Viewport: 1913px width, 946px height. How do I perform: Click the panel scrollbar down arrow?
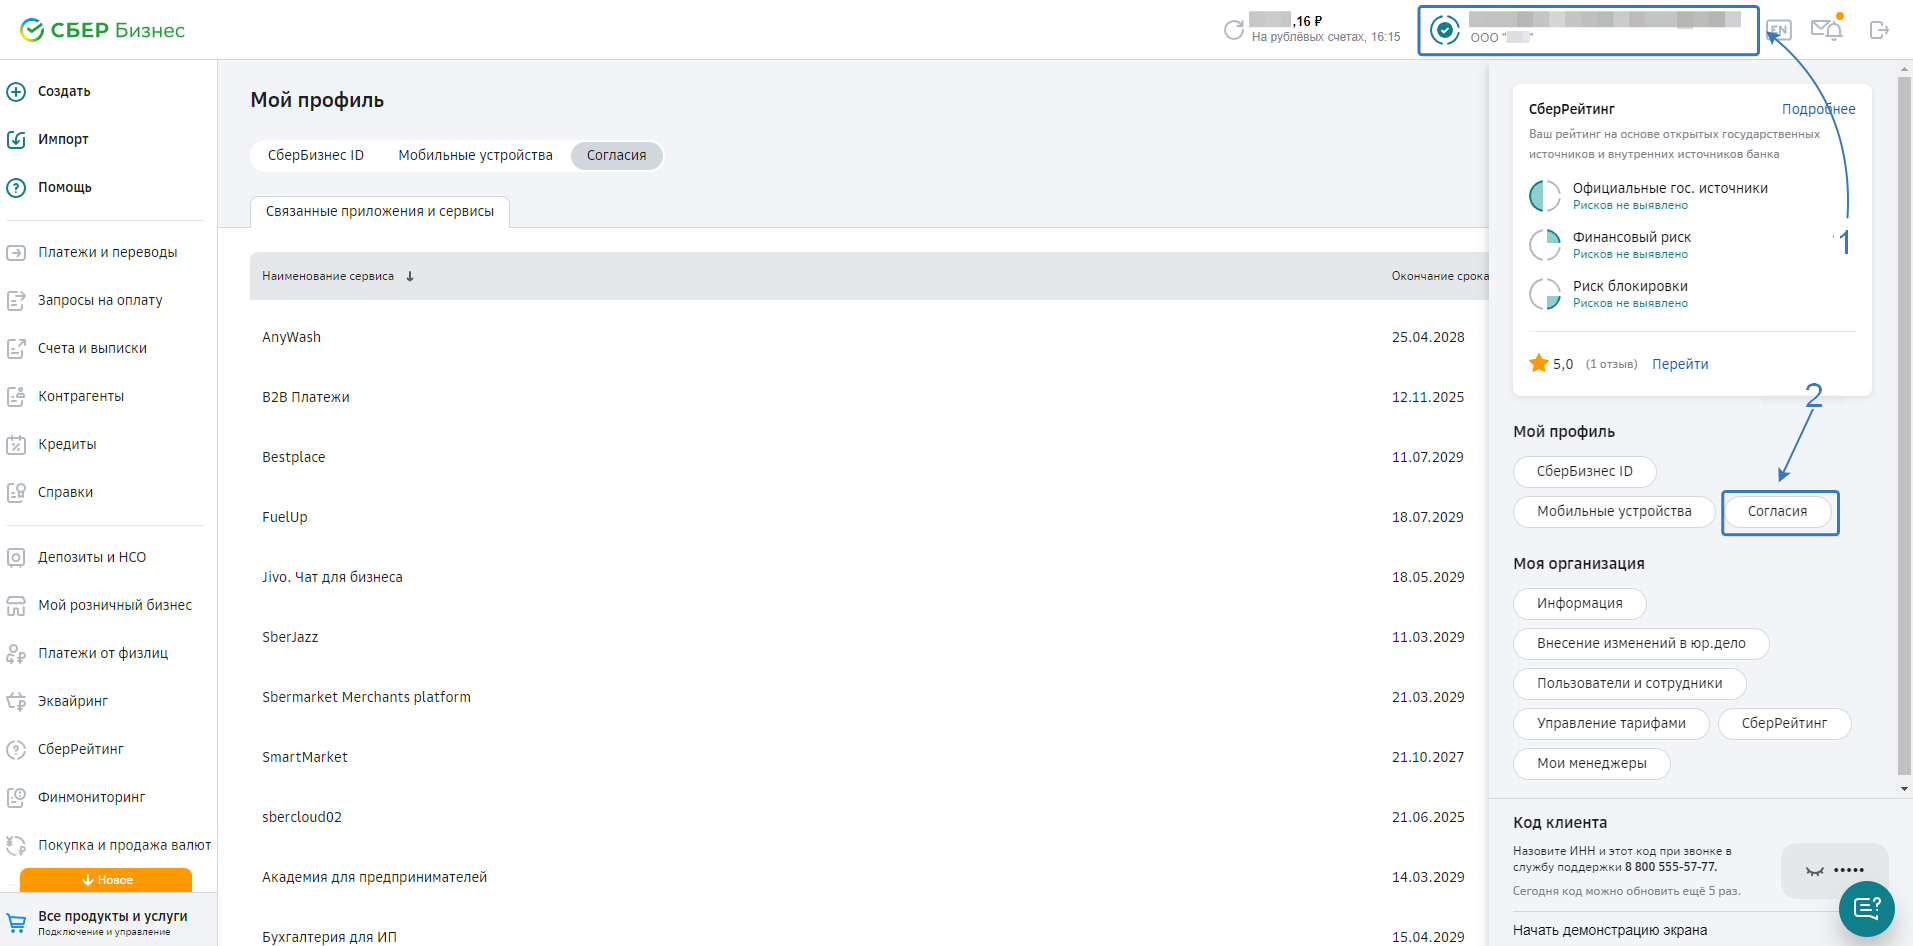tap(1904, 789)
